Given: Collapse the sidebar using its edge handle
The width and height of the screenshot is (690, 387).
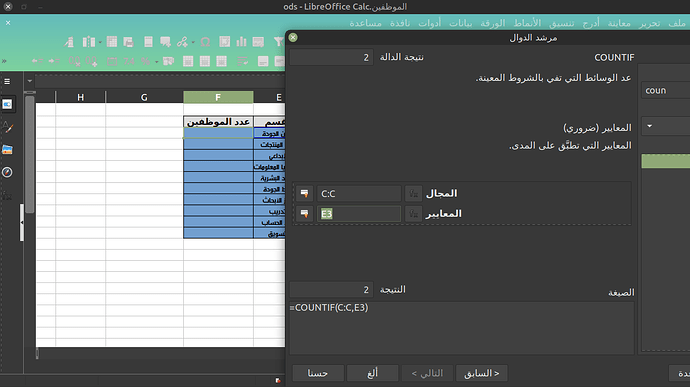Looking at the screenshot, I should click(22, 222).
